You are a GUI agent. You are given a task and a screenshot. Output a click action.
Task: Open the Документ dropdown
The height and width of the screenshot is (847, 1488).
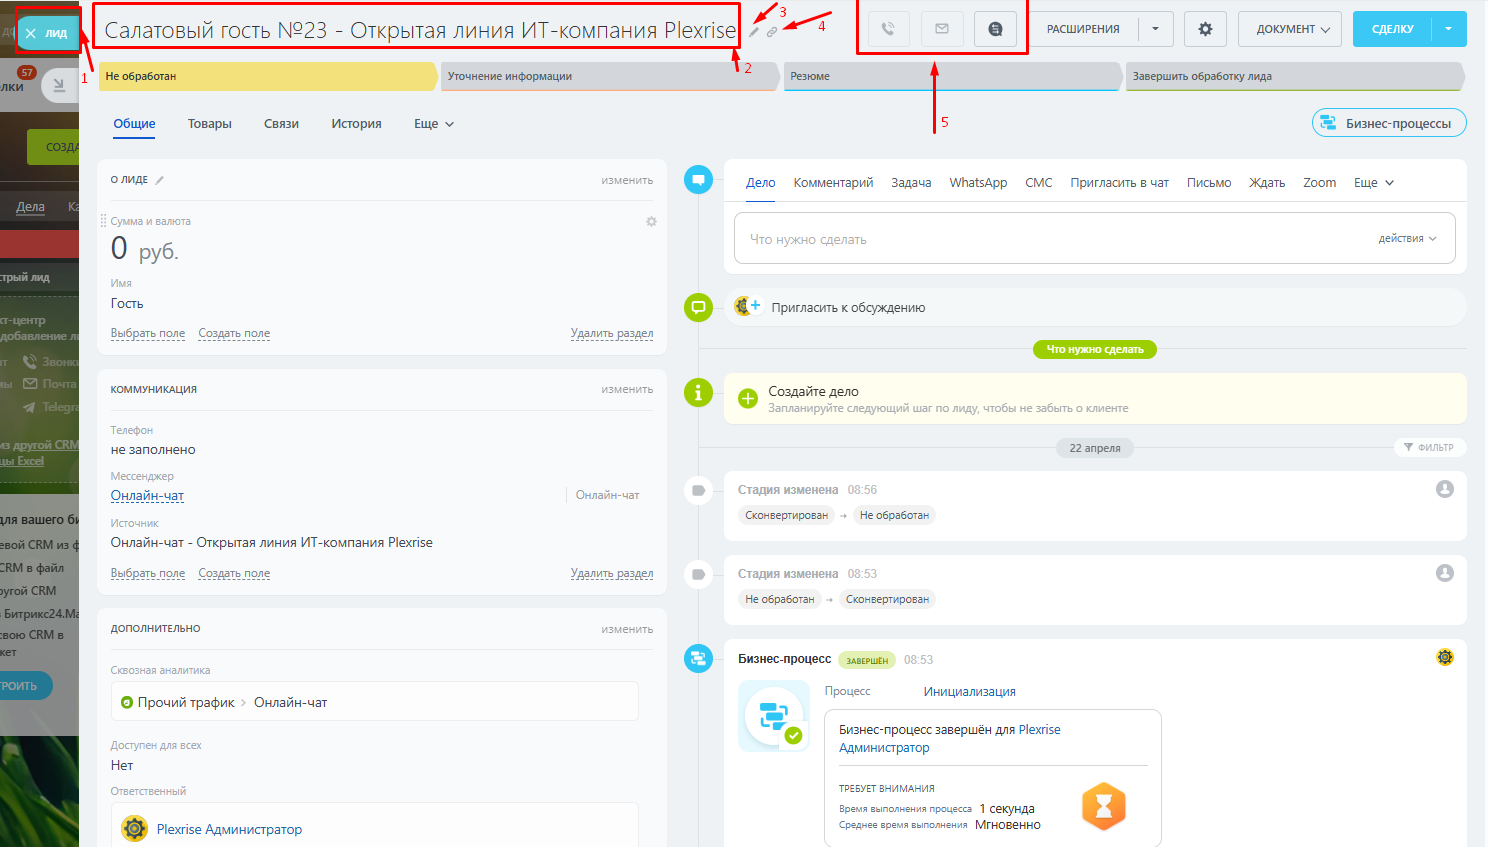click(x=1292, y=29)
